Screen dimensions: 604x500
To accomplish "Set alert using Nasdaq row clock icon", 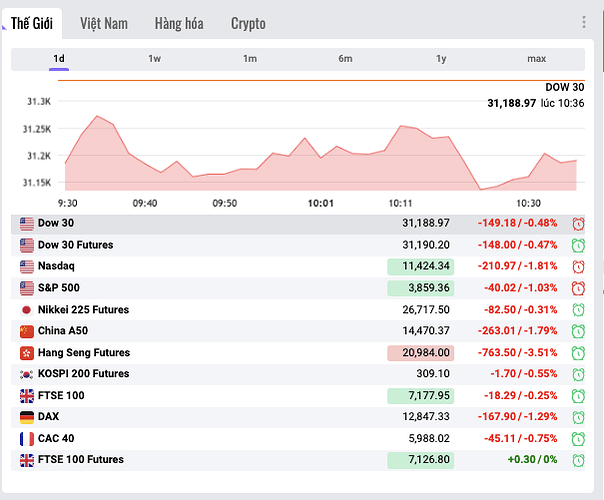I will 578,266.
